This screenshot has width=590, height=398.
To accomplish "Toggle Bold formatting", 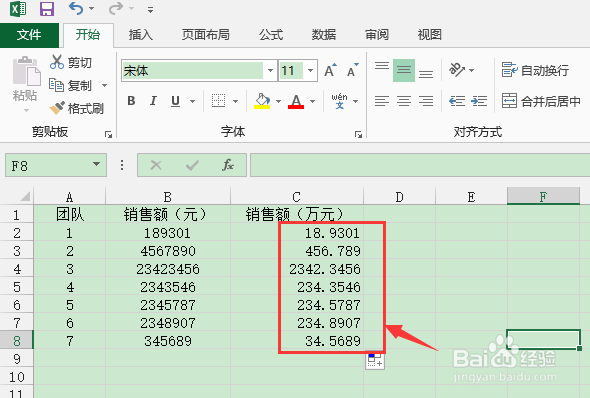I will point(131,101).
